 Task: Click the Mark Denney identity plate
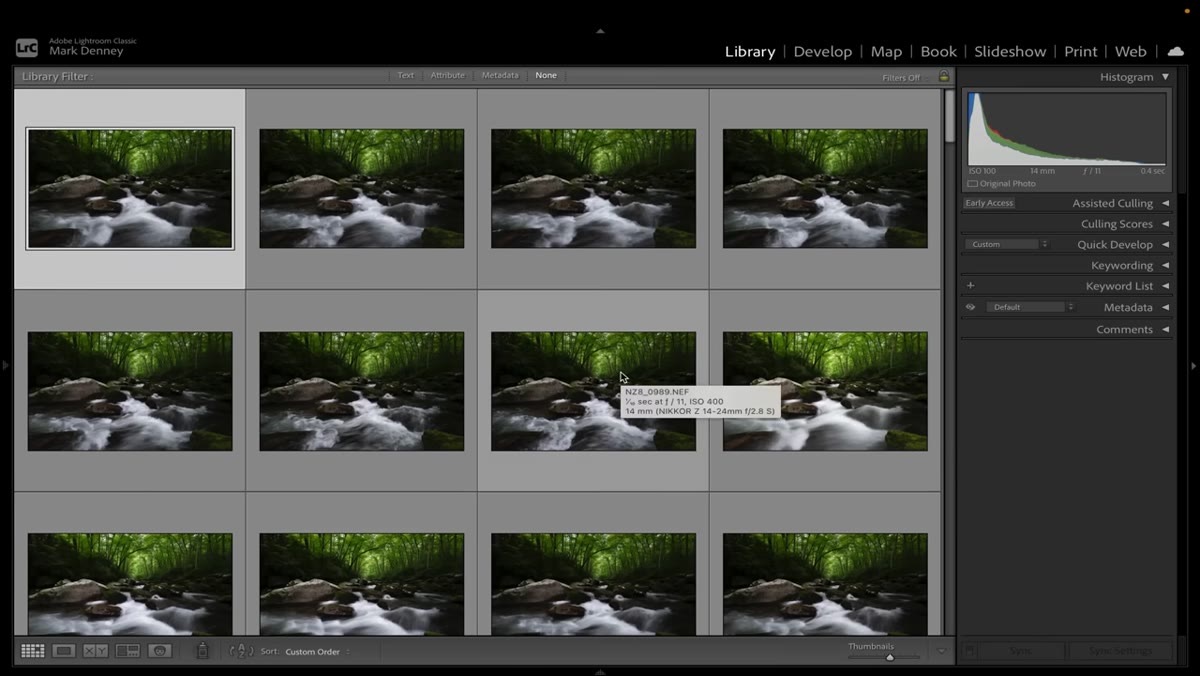point(85,51)
